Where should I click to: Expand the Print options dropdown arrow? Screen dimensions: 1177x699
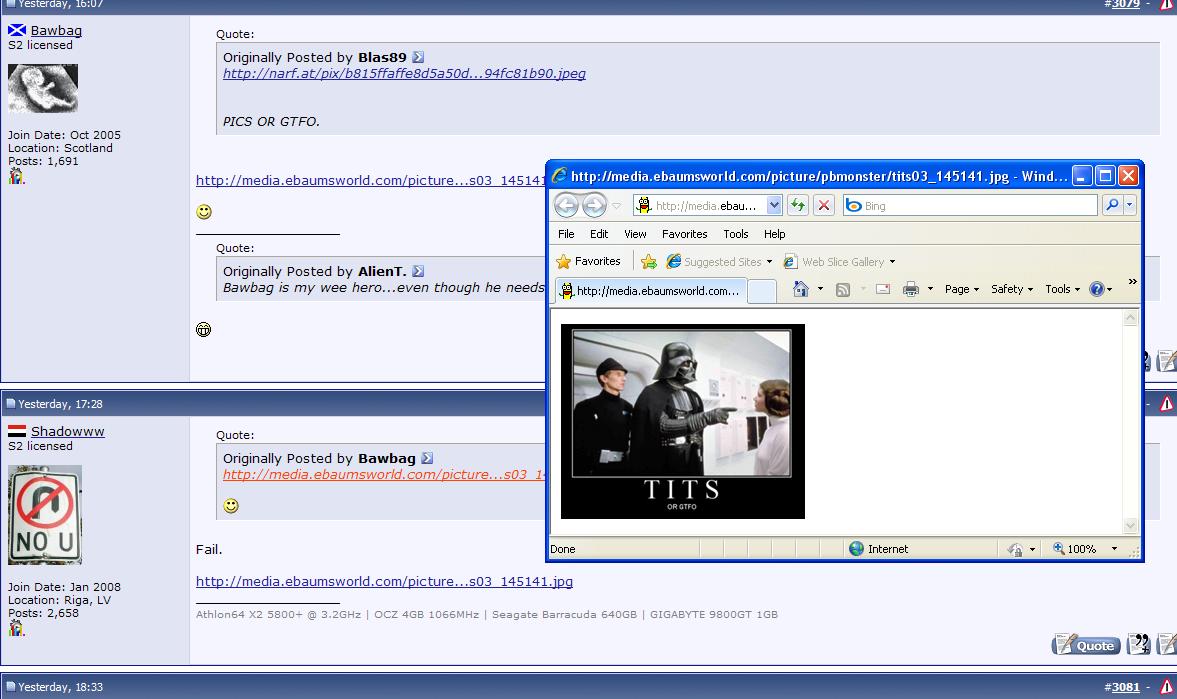click(930, 289)
